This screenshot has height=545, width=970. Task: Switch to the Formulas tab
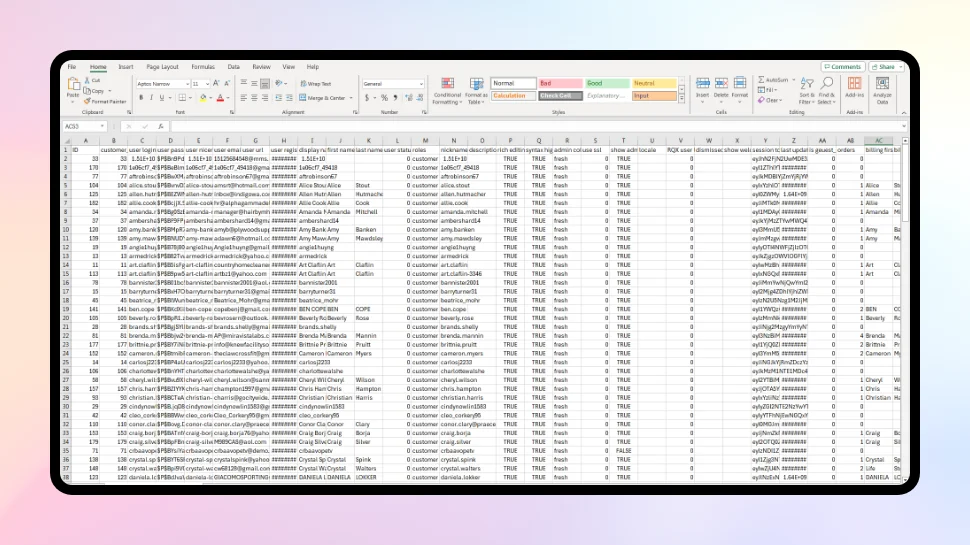coord(203,67)
